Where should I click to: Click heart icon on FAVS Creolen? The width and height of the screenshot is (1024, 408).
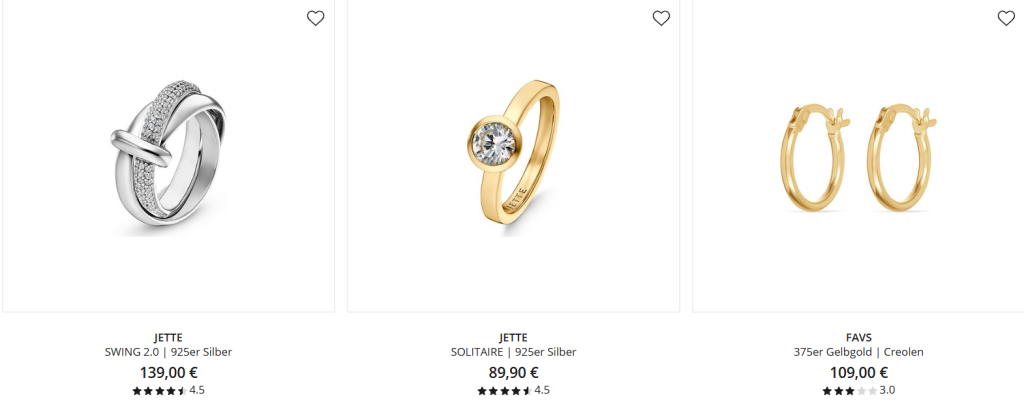1006,18
